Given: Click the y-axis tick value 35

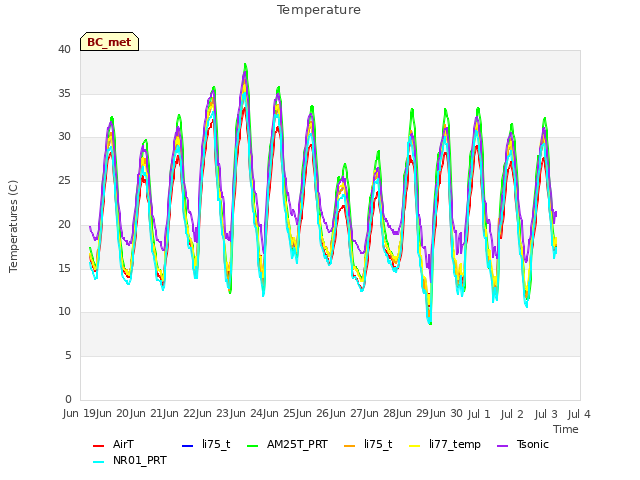Looking at the screenshot, I should [x=64, y=93].
